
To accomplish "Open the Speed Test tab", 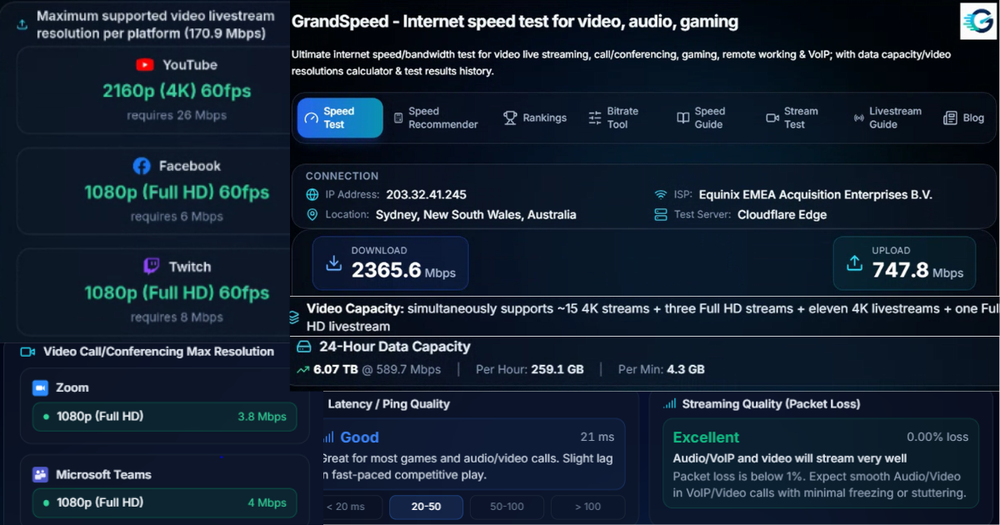I will click(340, 118).
